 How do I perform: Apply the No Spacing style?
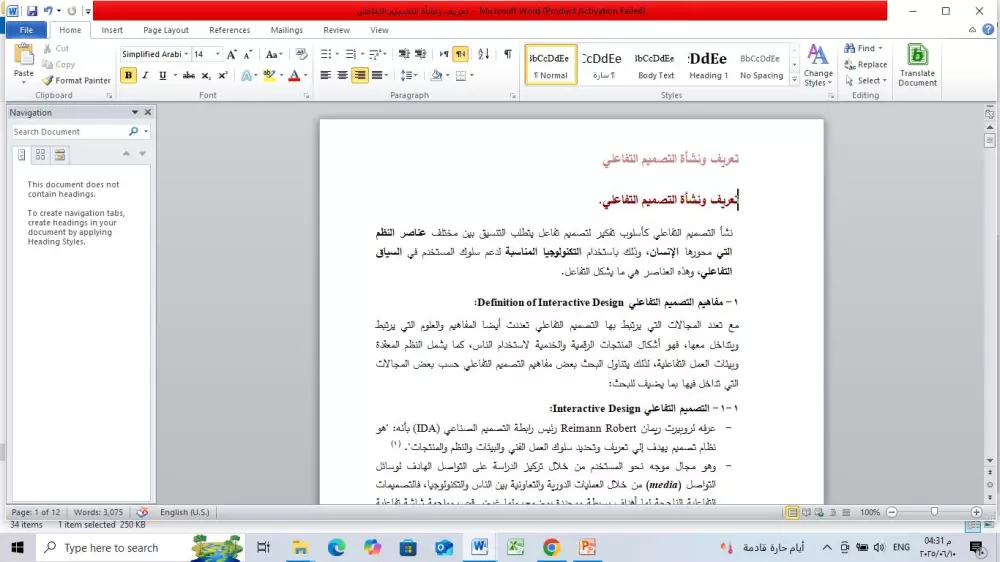[x=761, y=64]
